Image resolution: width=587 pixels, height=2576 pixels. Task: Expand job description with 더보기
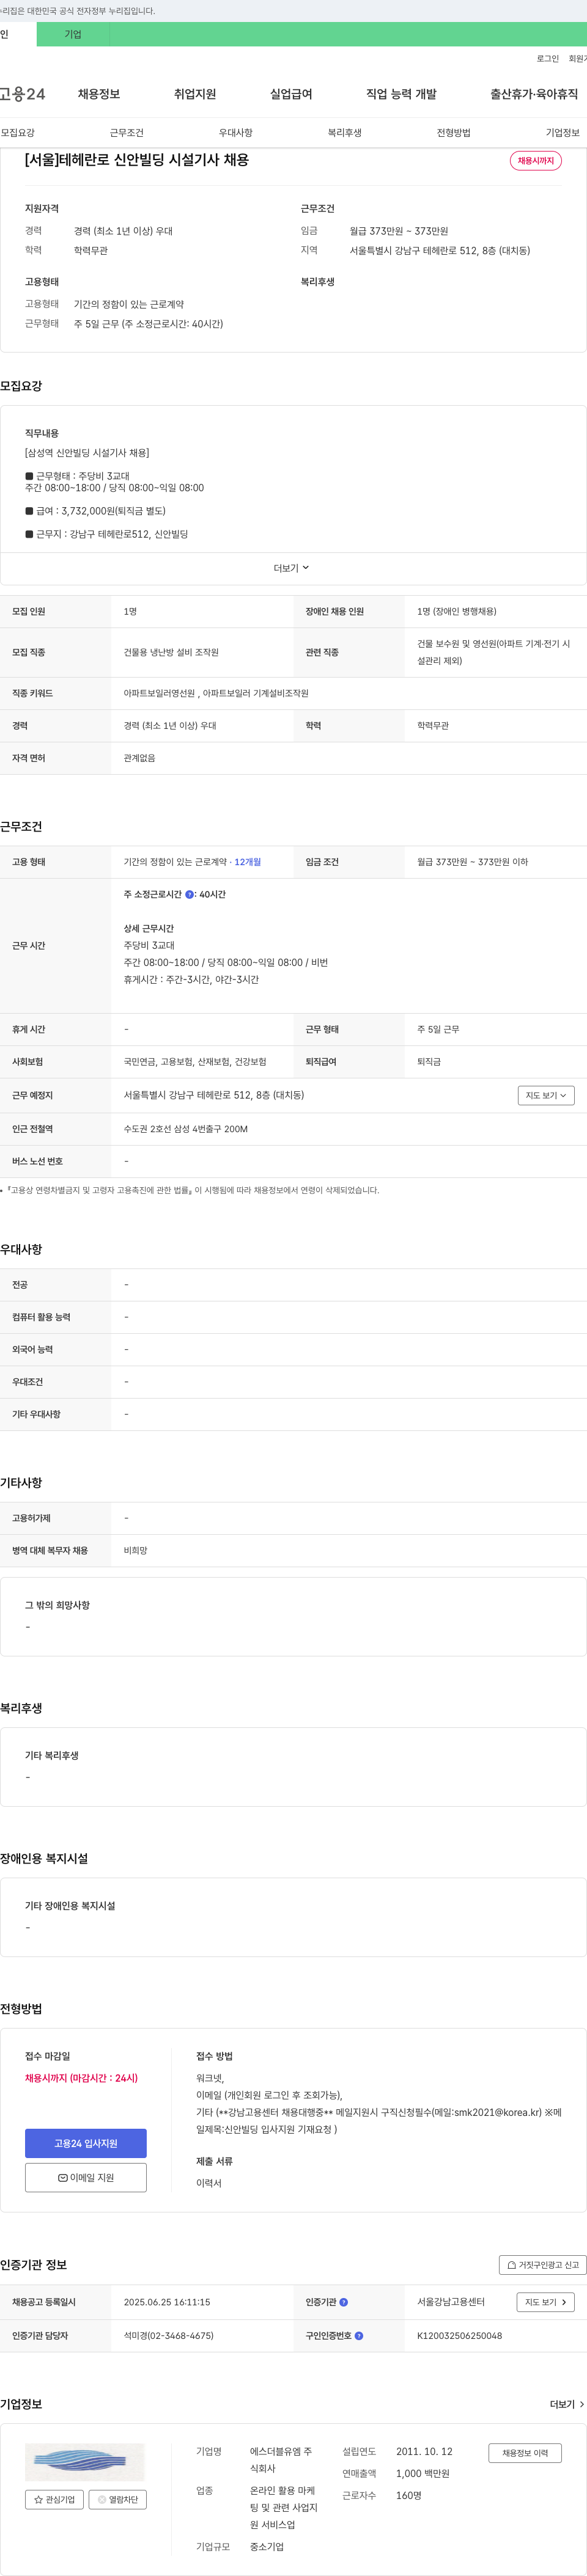click(292, 568)
